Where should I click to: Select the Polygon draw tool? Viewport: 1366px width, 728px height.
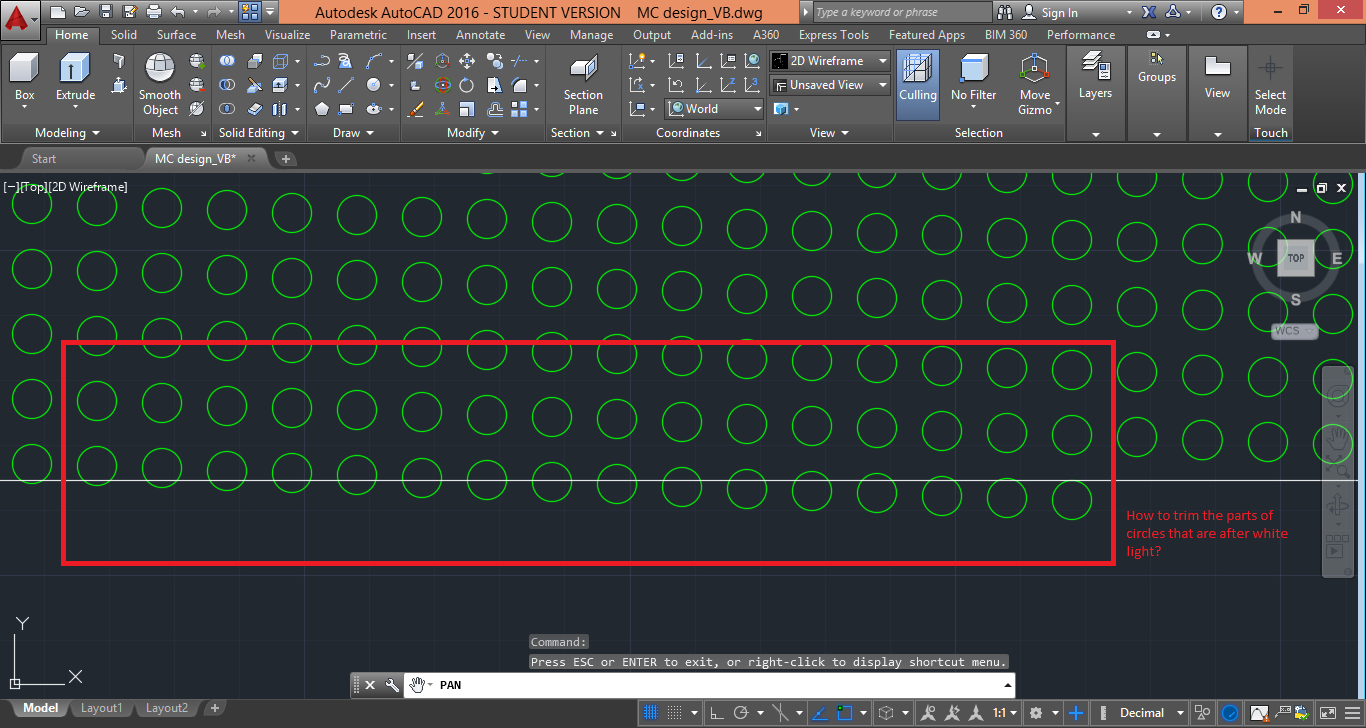[x=322, y=109]
